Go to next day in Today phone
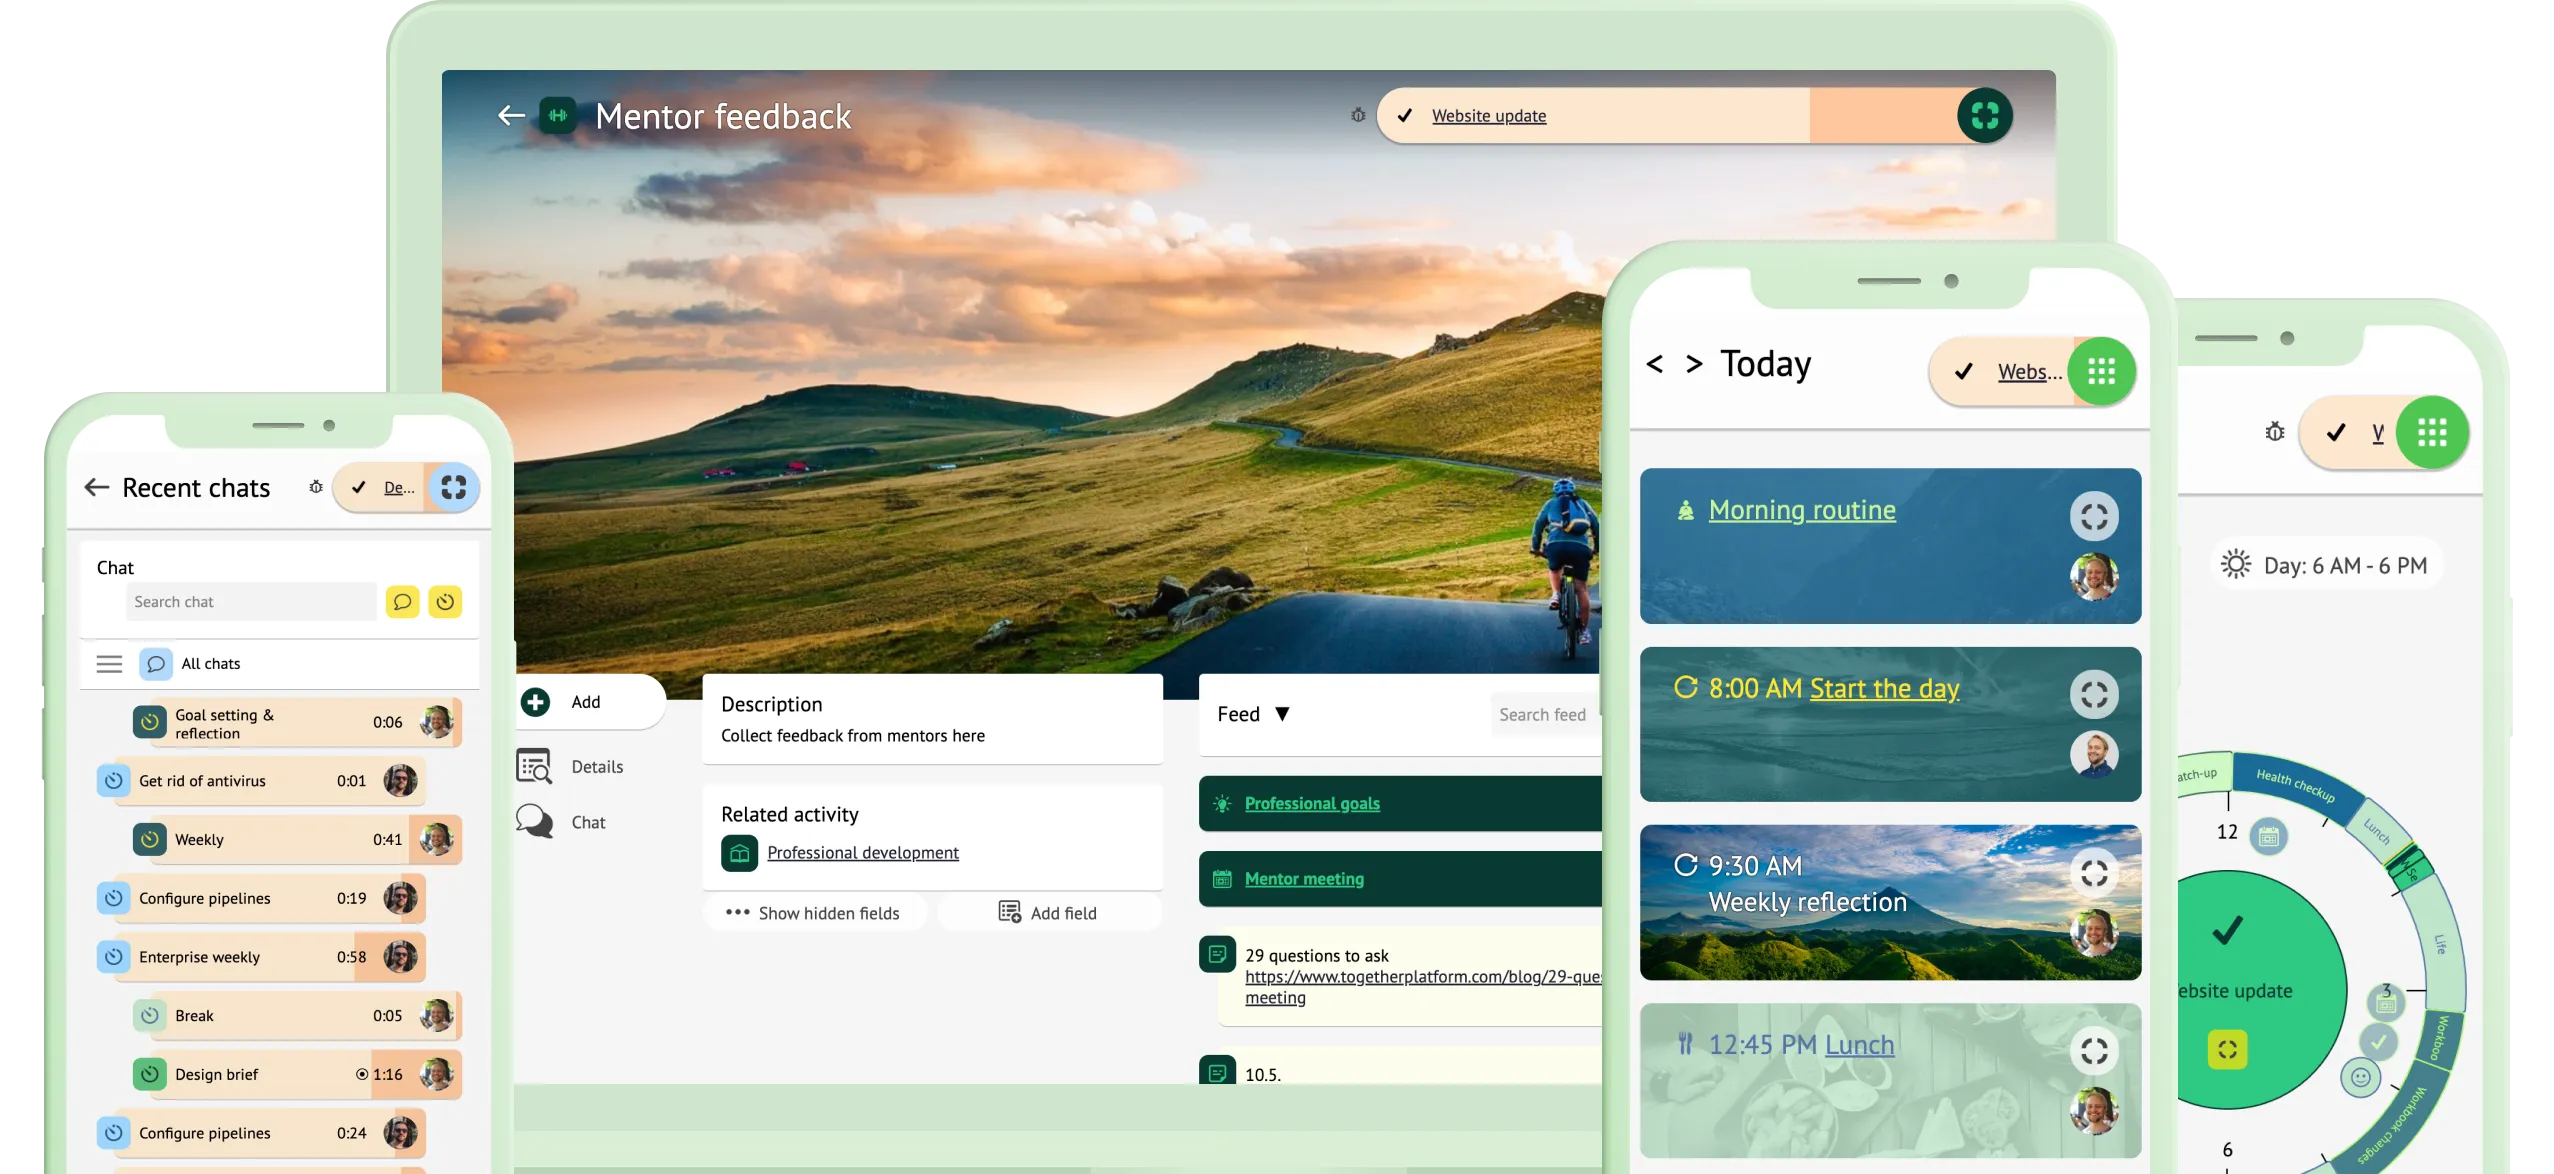2554x1174 pixels. pos(1694,363)
